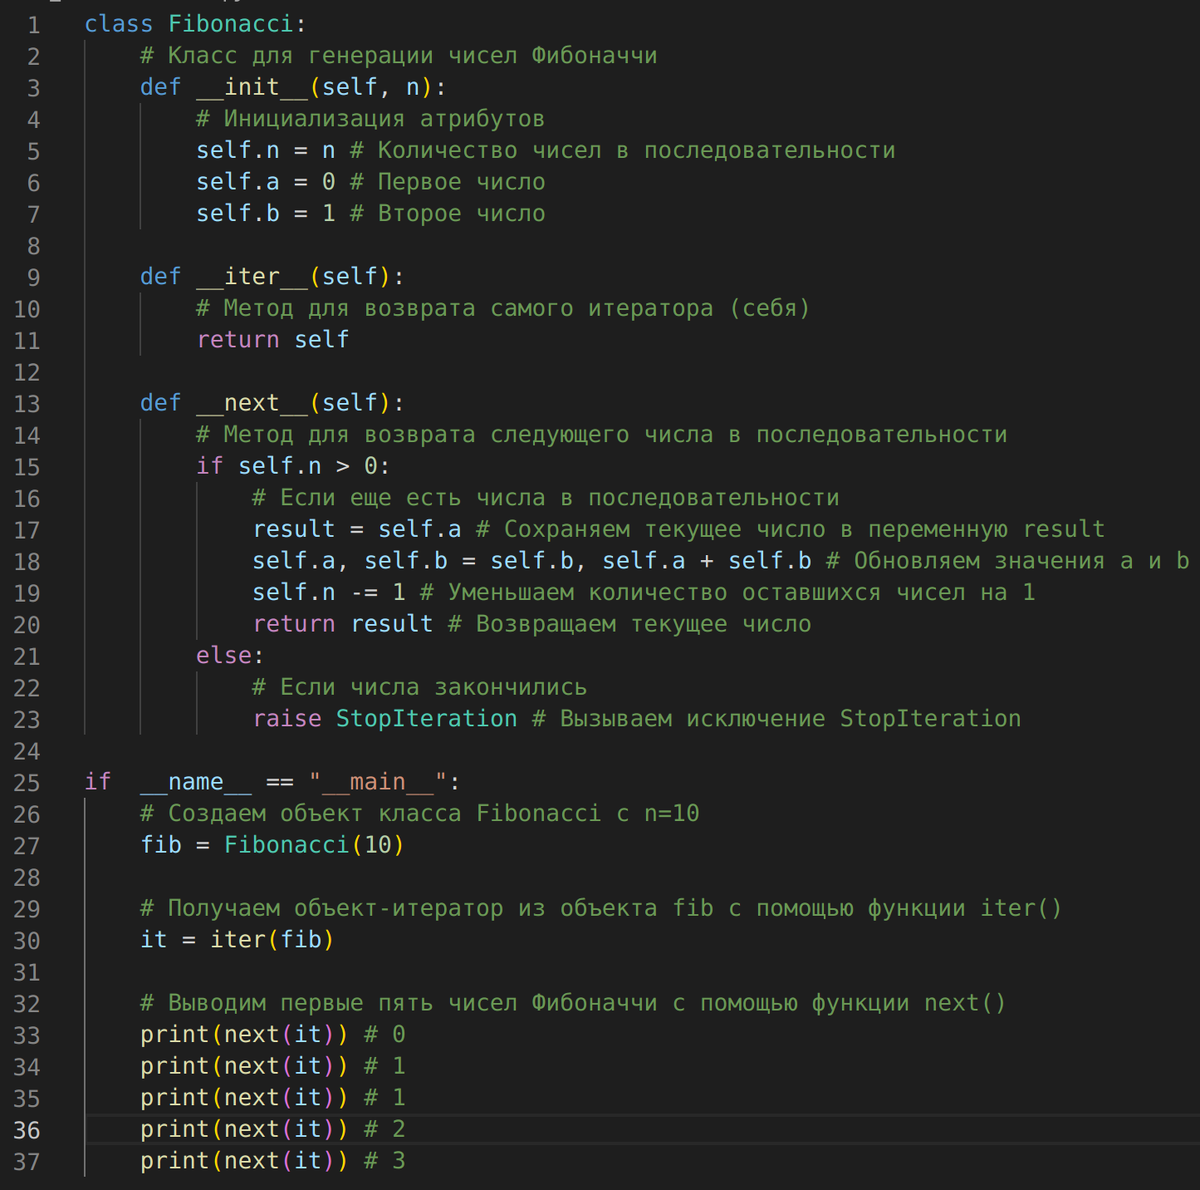This screenshot has width=1200, height=1190.
Task: Click highlighted line number 36 in the gutter
Action: pyautogui.click(x=27, y=1130)
